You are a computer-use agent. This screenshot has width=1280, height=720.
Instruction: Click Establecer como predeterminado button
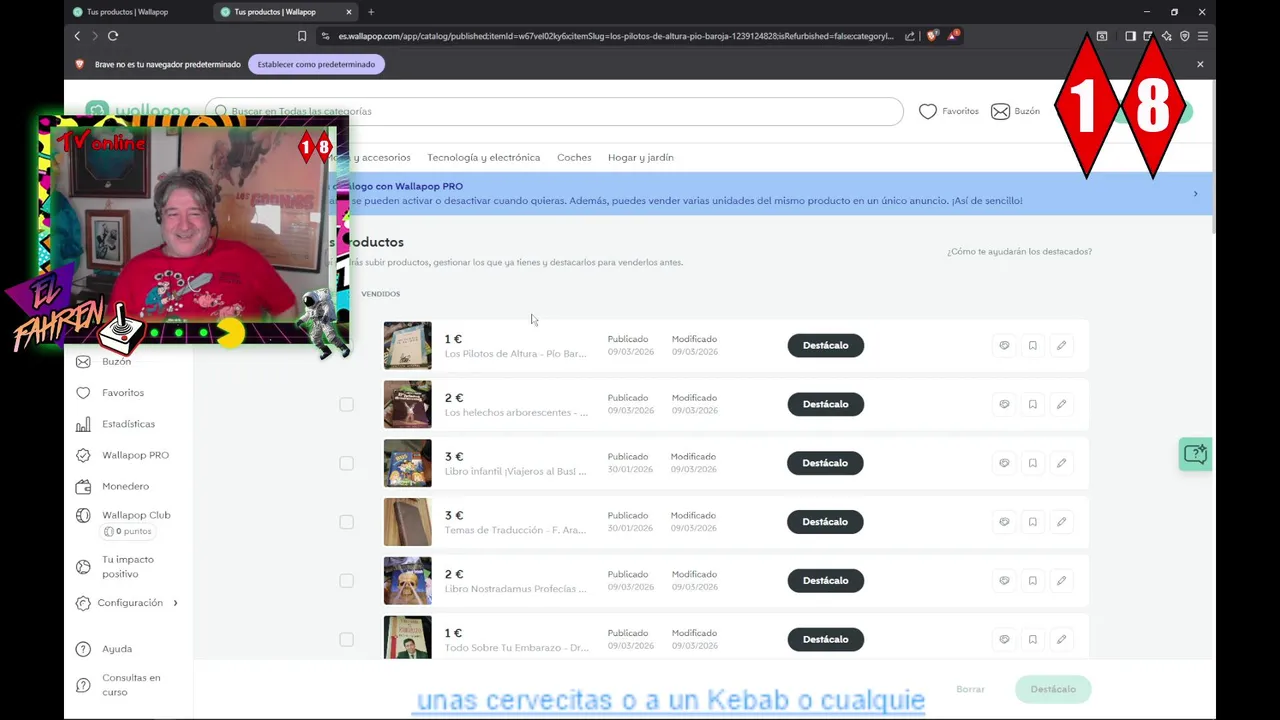tap(316, 64)
